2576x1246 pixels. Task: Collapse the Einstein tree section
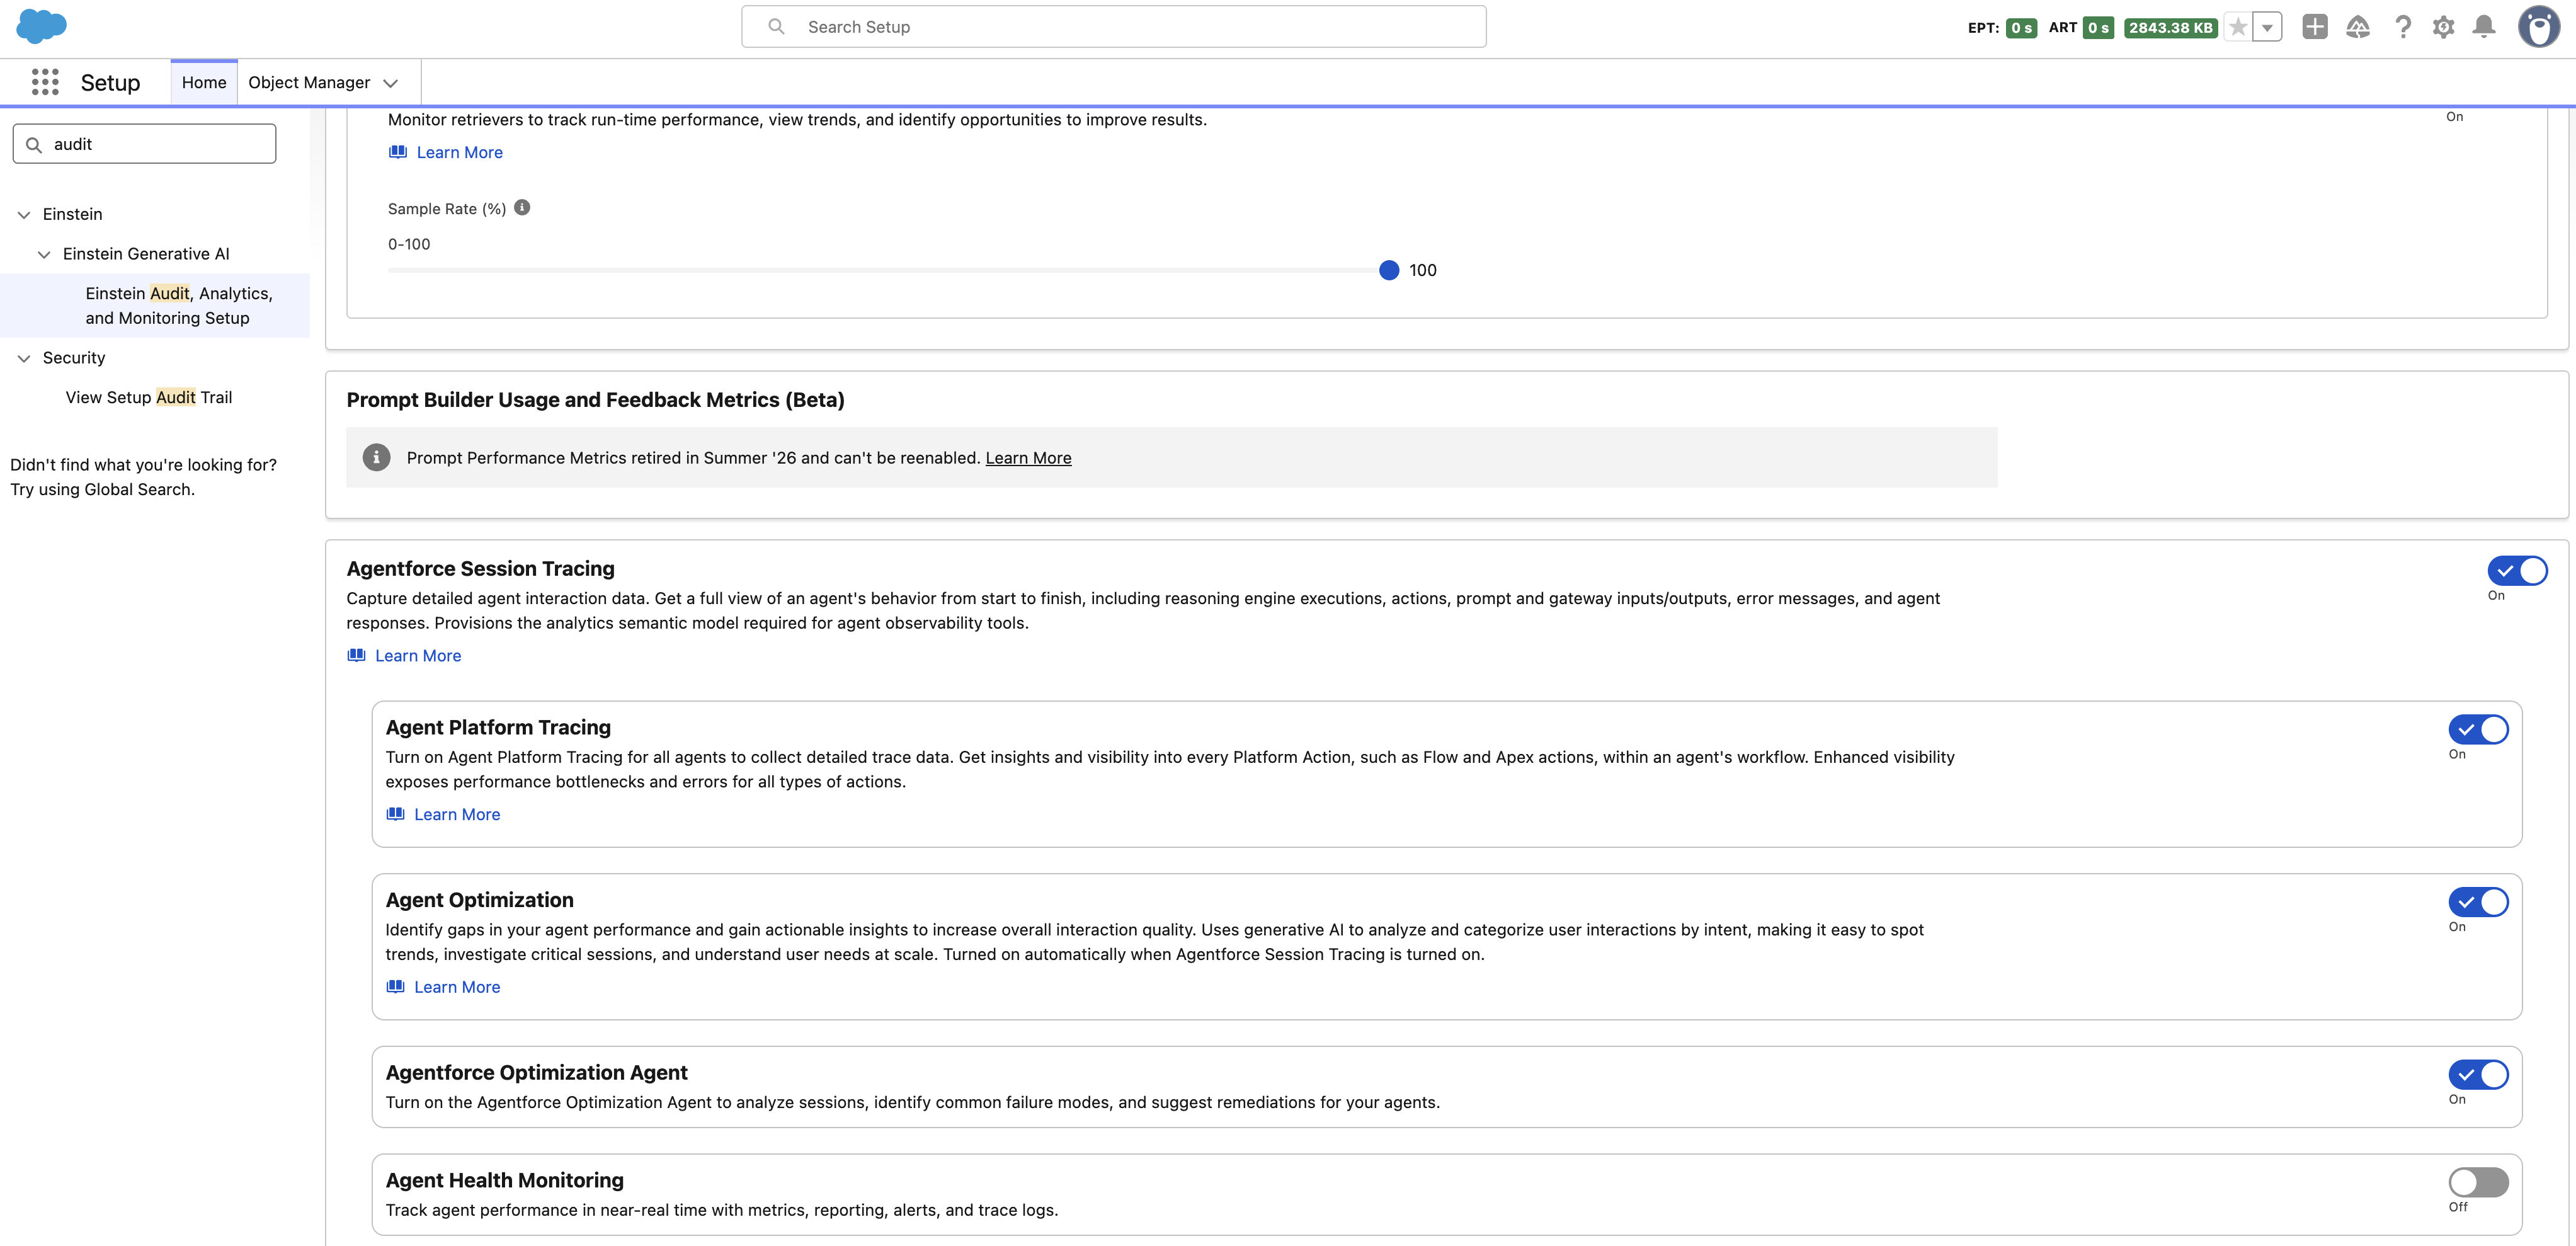[24, 215]
